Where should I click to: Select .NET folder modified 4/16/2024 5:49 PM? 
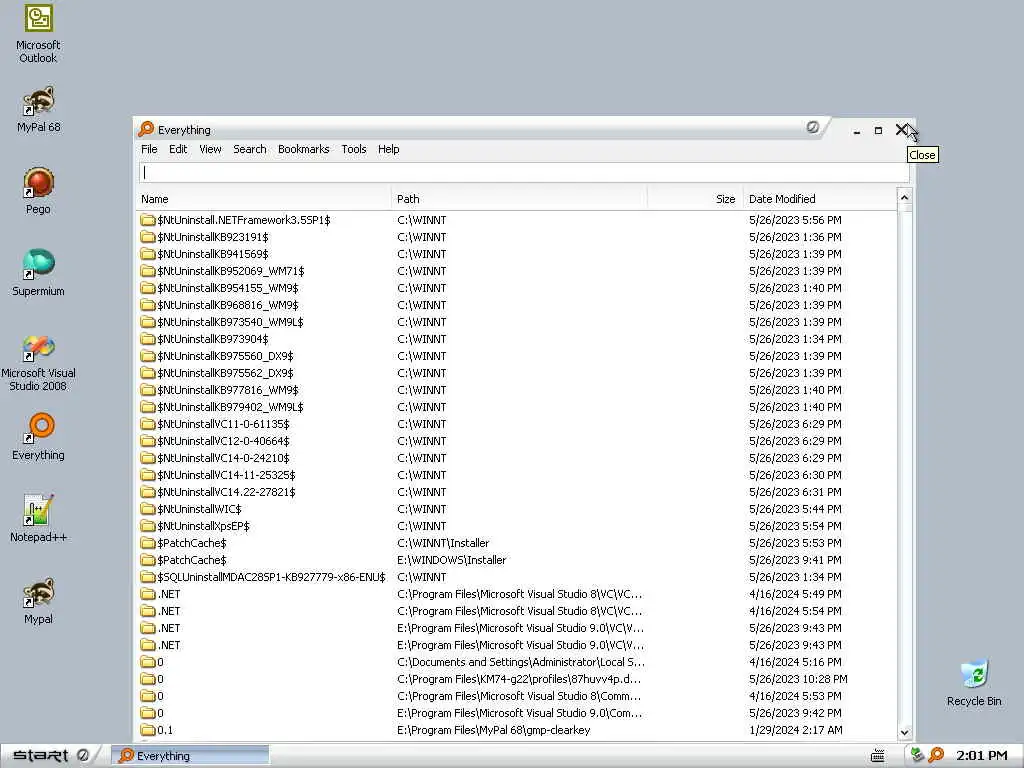tap(517, 594)
